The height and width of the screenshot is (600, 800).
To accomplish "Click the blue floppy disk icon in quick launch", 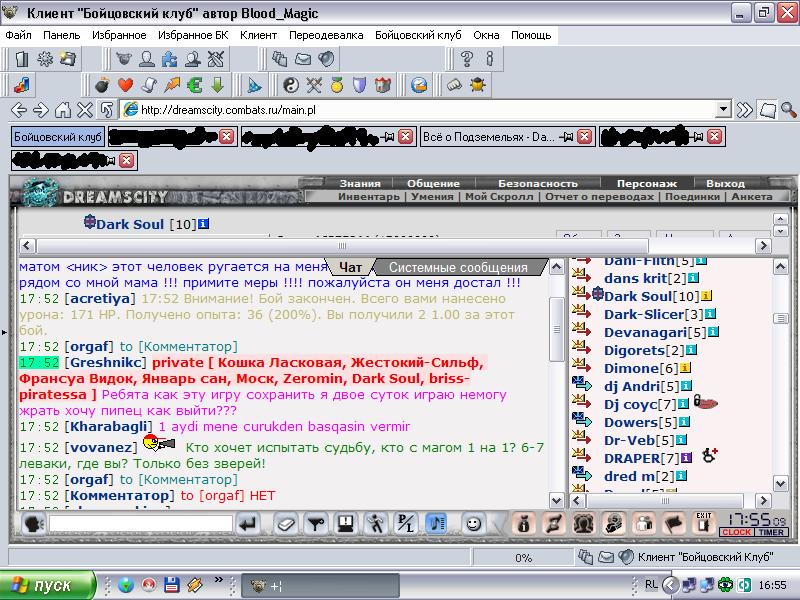I will (x=171, y=585).
